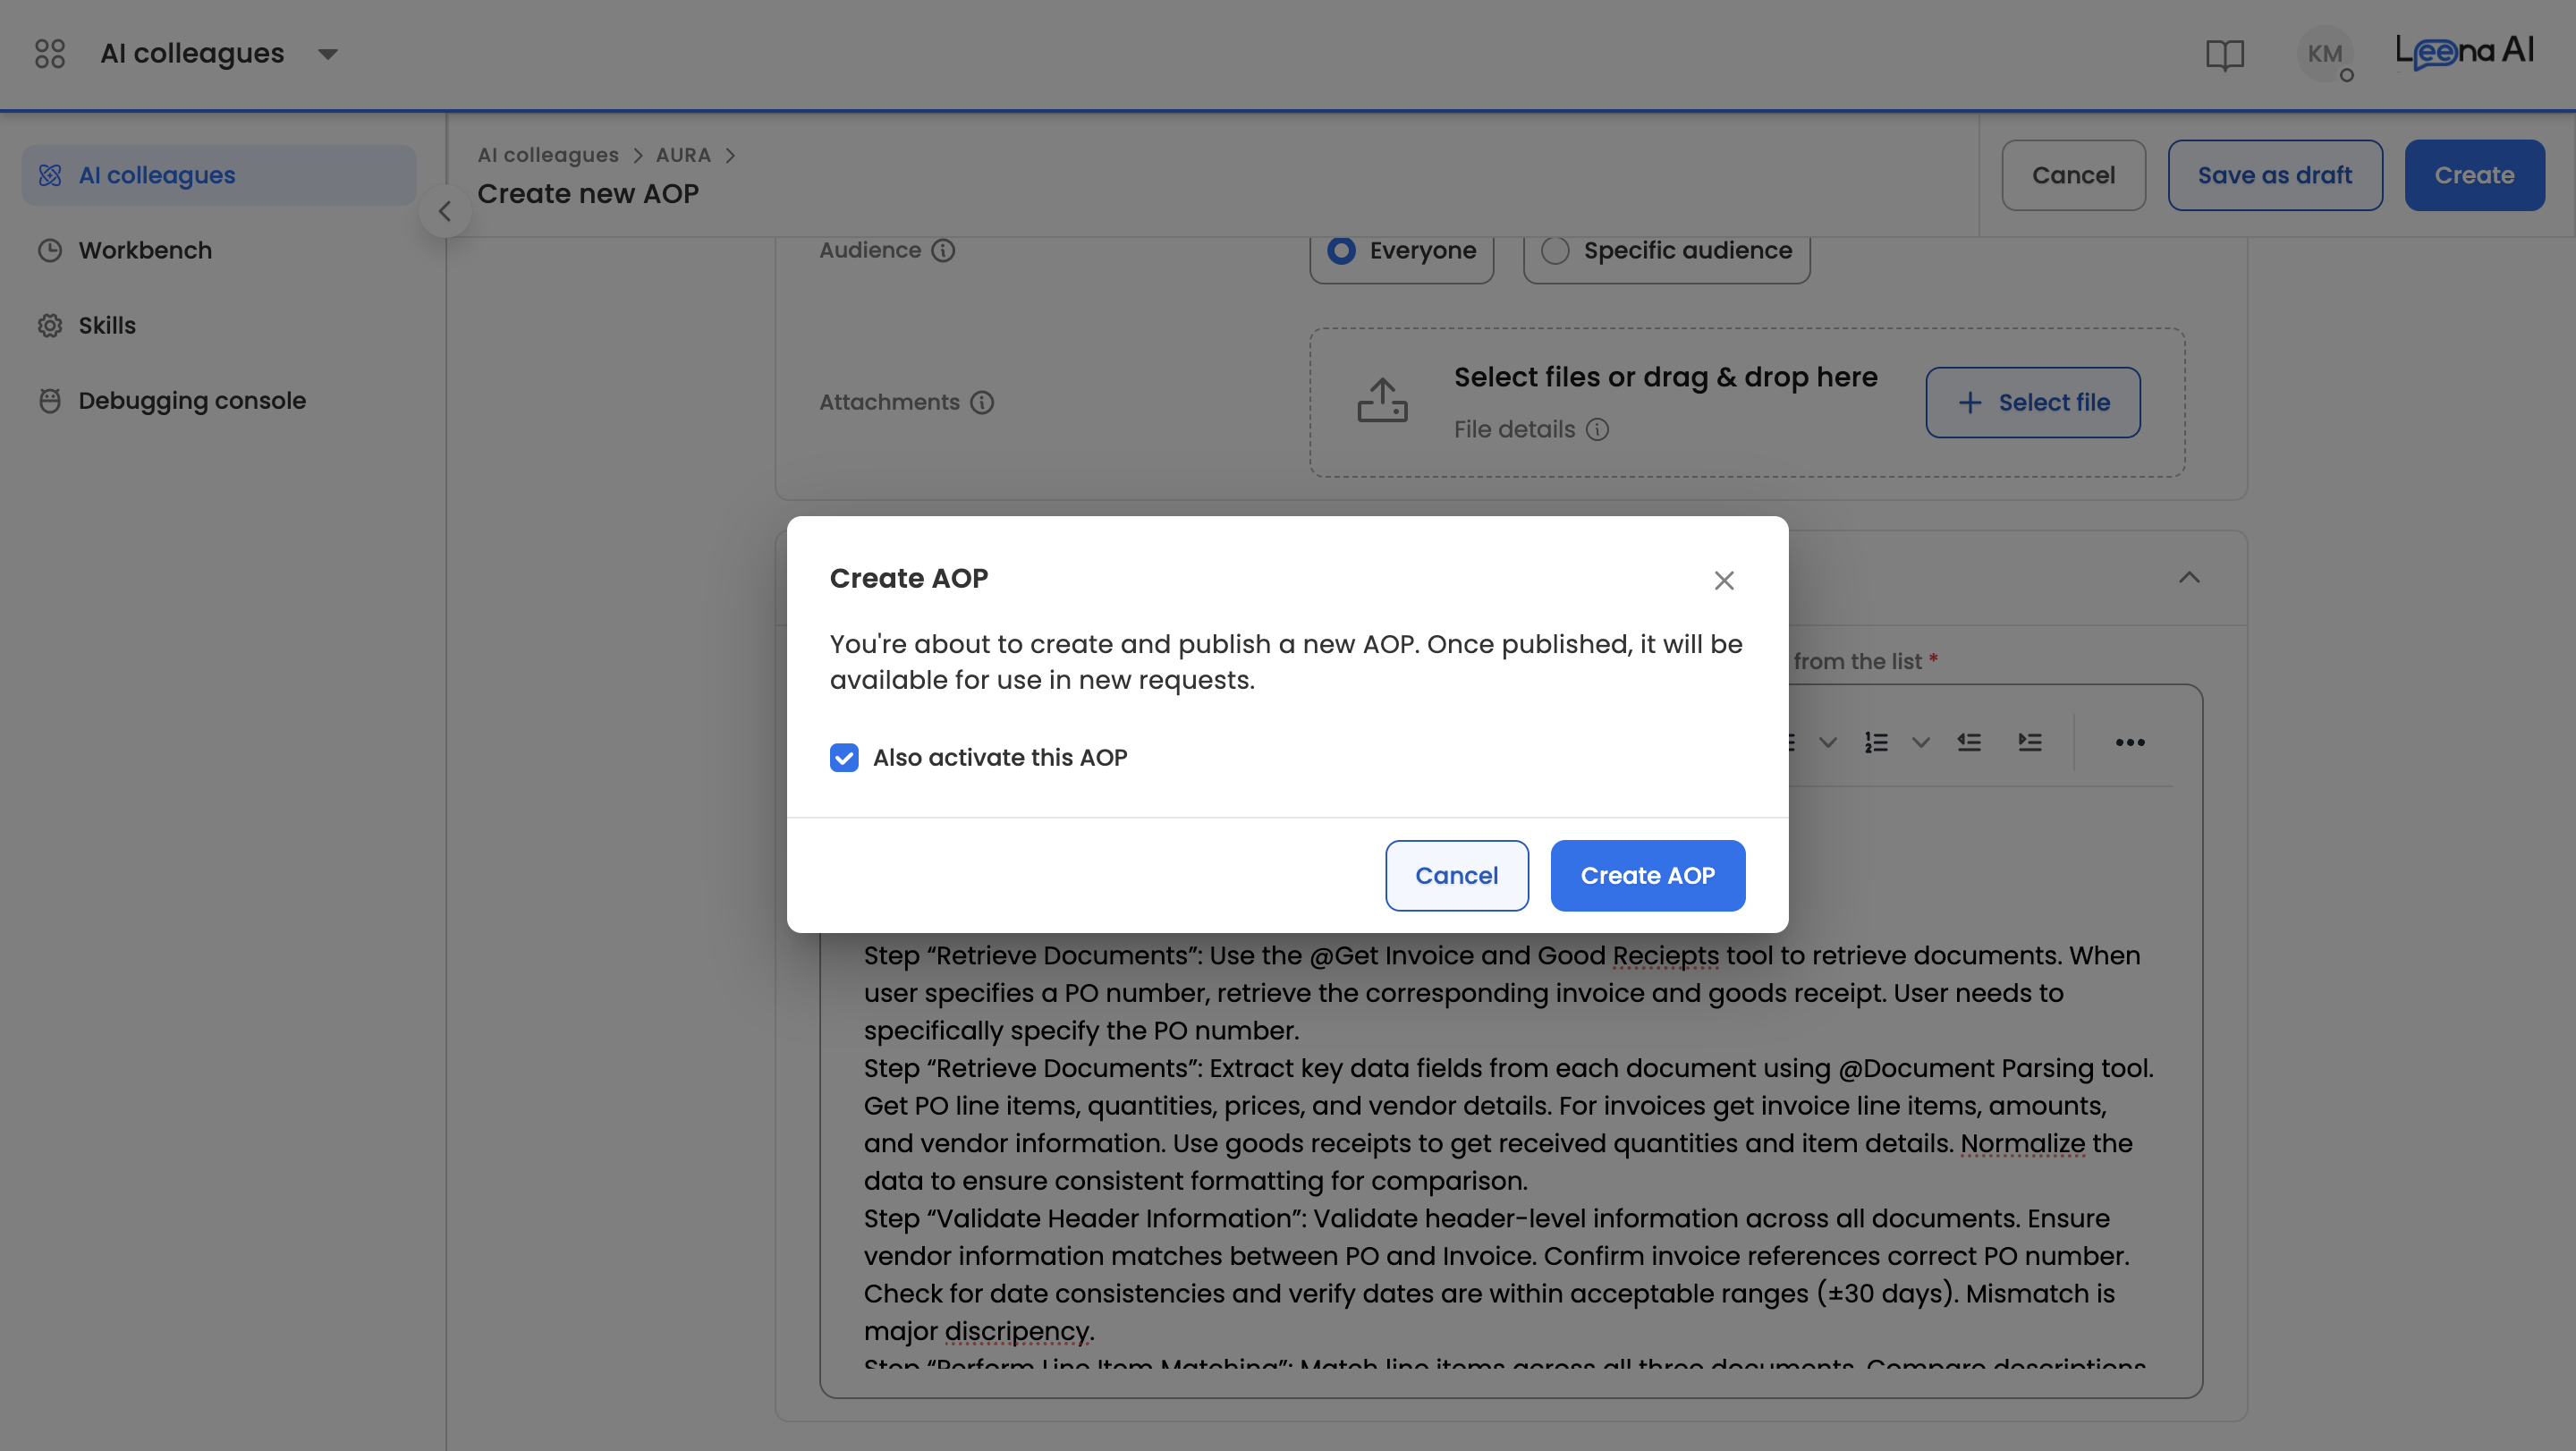Click the decrease indent icon in editor toolbar

(x=1969, y=742)
